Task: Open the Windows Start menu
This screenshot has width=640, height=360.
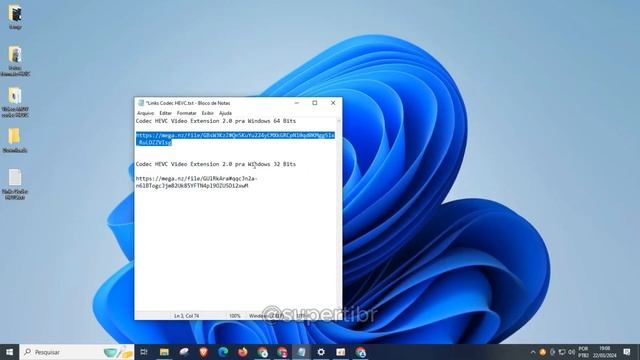Action: [9, 352]
